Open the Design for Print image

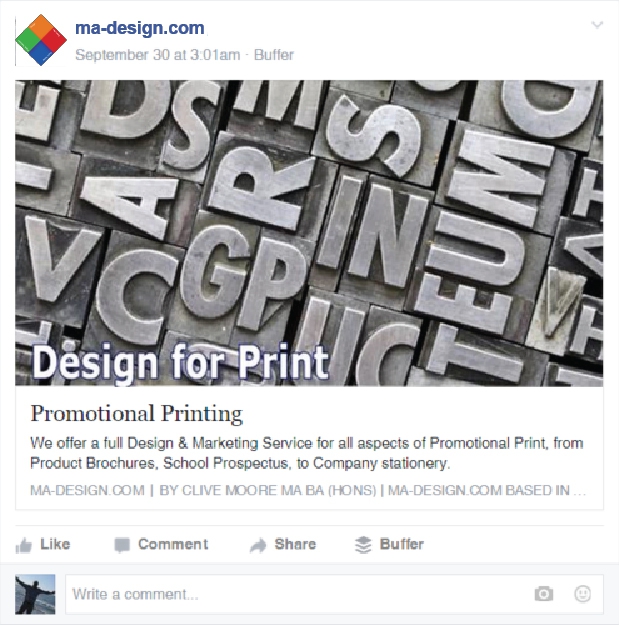309,232
